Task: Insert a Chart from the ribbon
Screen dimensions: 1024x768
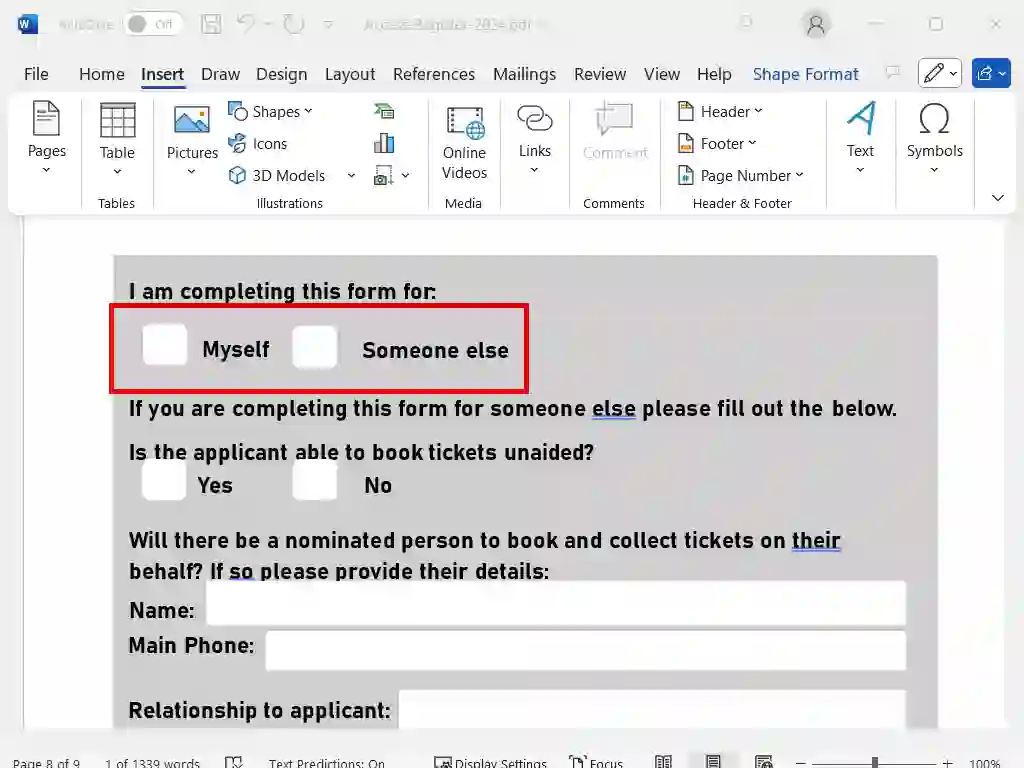Action: (384, 144)
